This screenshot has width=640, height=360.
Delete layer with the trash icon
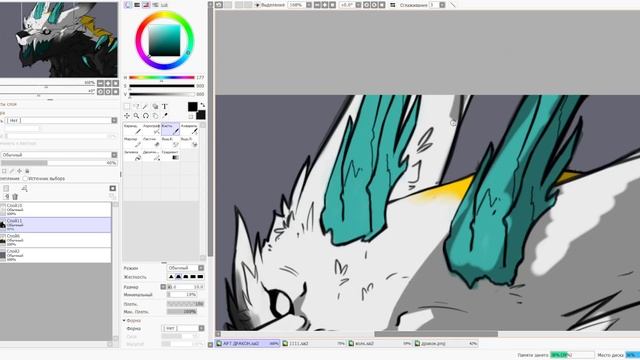(x=15, y=197)
